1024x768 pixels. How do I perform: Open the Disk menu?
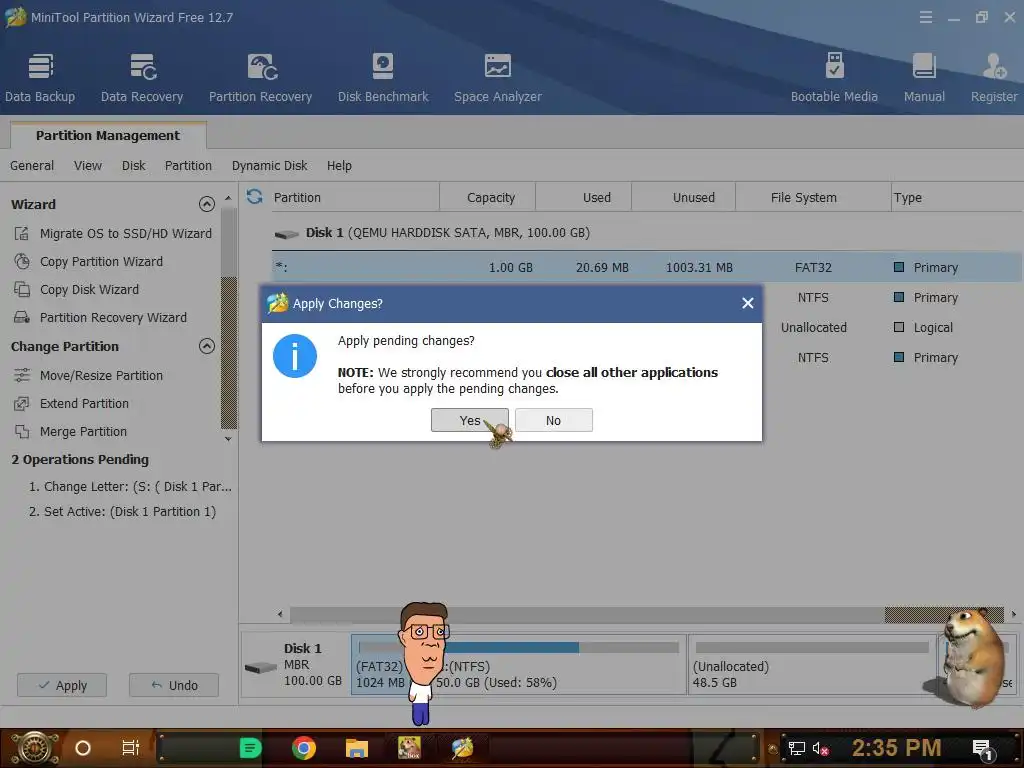click(x=133, y=166)
